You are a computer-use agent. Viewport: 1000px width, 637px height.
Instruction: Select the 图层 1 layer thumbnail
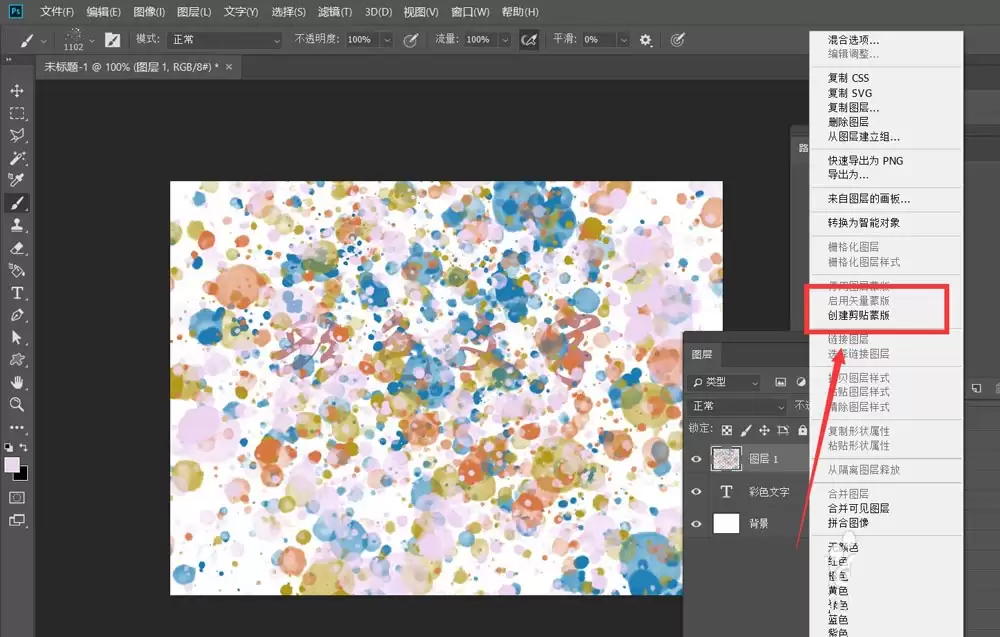click(726, 459)
